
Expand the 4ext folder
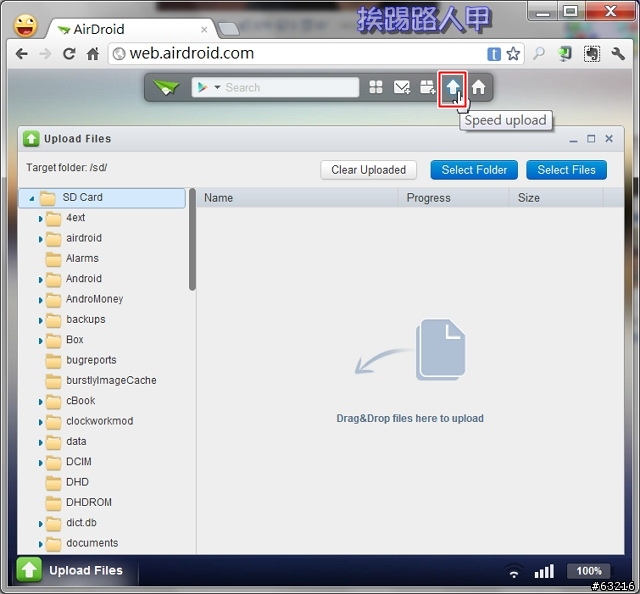point(40,219)
